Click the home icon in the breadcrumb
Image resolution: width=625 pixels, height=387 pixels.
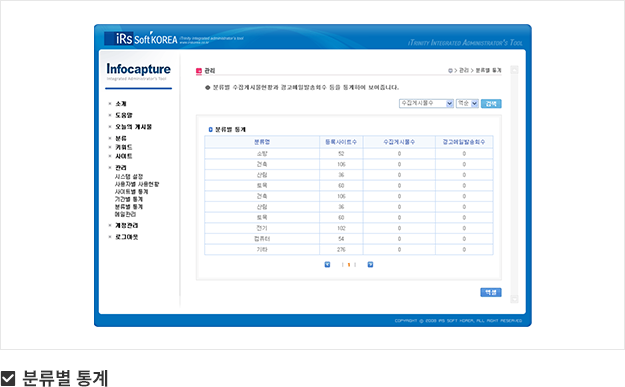click(x=450, y=71)
